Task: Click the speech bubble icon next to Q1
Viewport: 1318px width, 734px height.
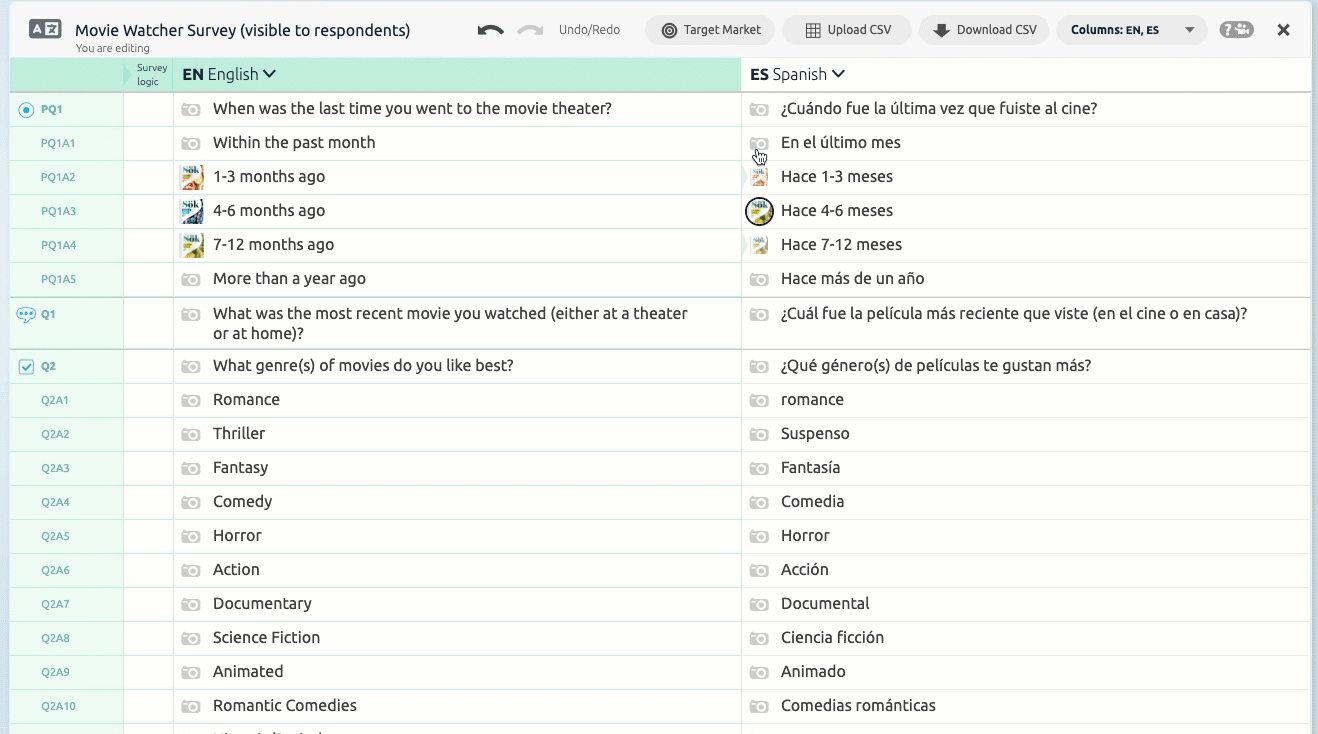Action: click(x=25, y=313)
